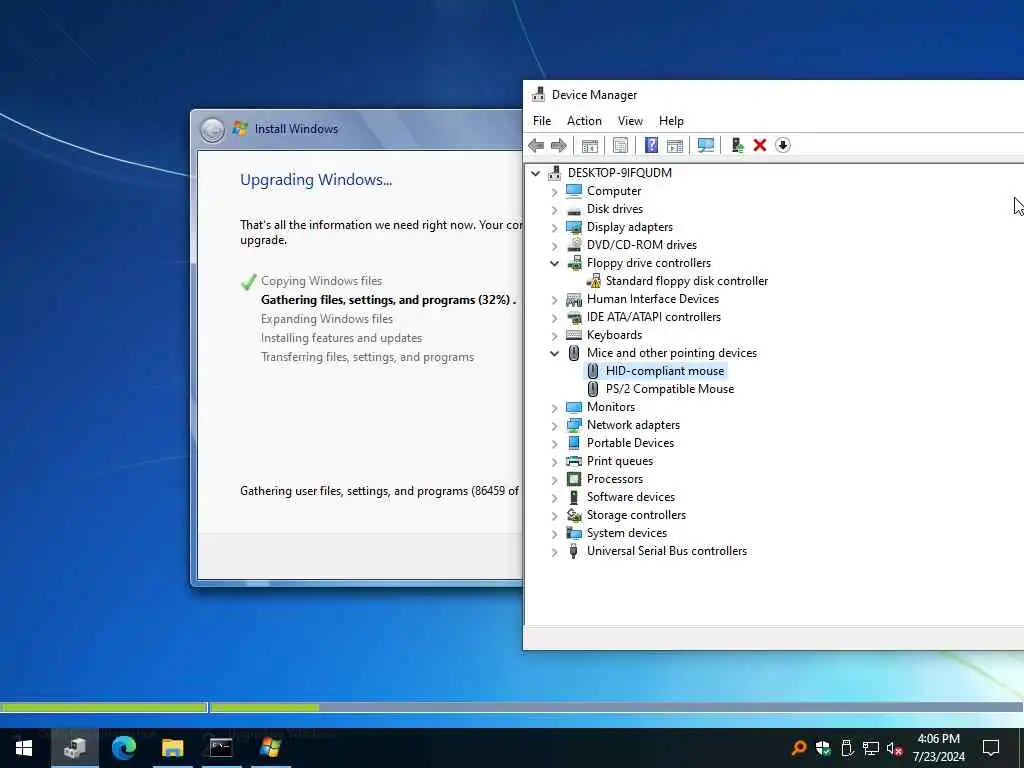The width and height of the screenshot is (1024, 768).
Task: Expand the Computer category
Action: (x=554, y=191)
